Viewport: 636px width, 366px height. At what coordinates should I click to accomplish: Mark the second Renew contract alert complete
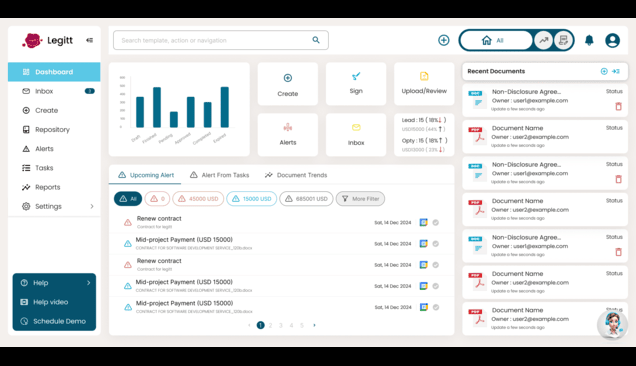[x=436, y=265]
